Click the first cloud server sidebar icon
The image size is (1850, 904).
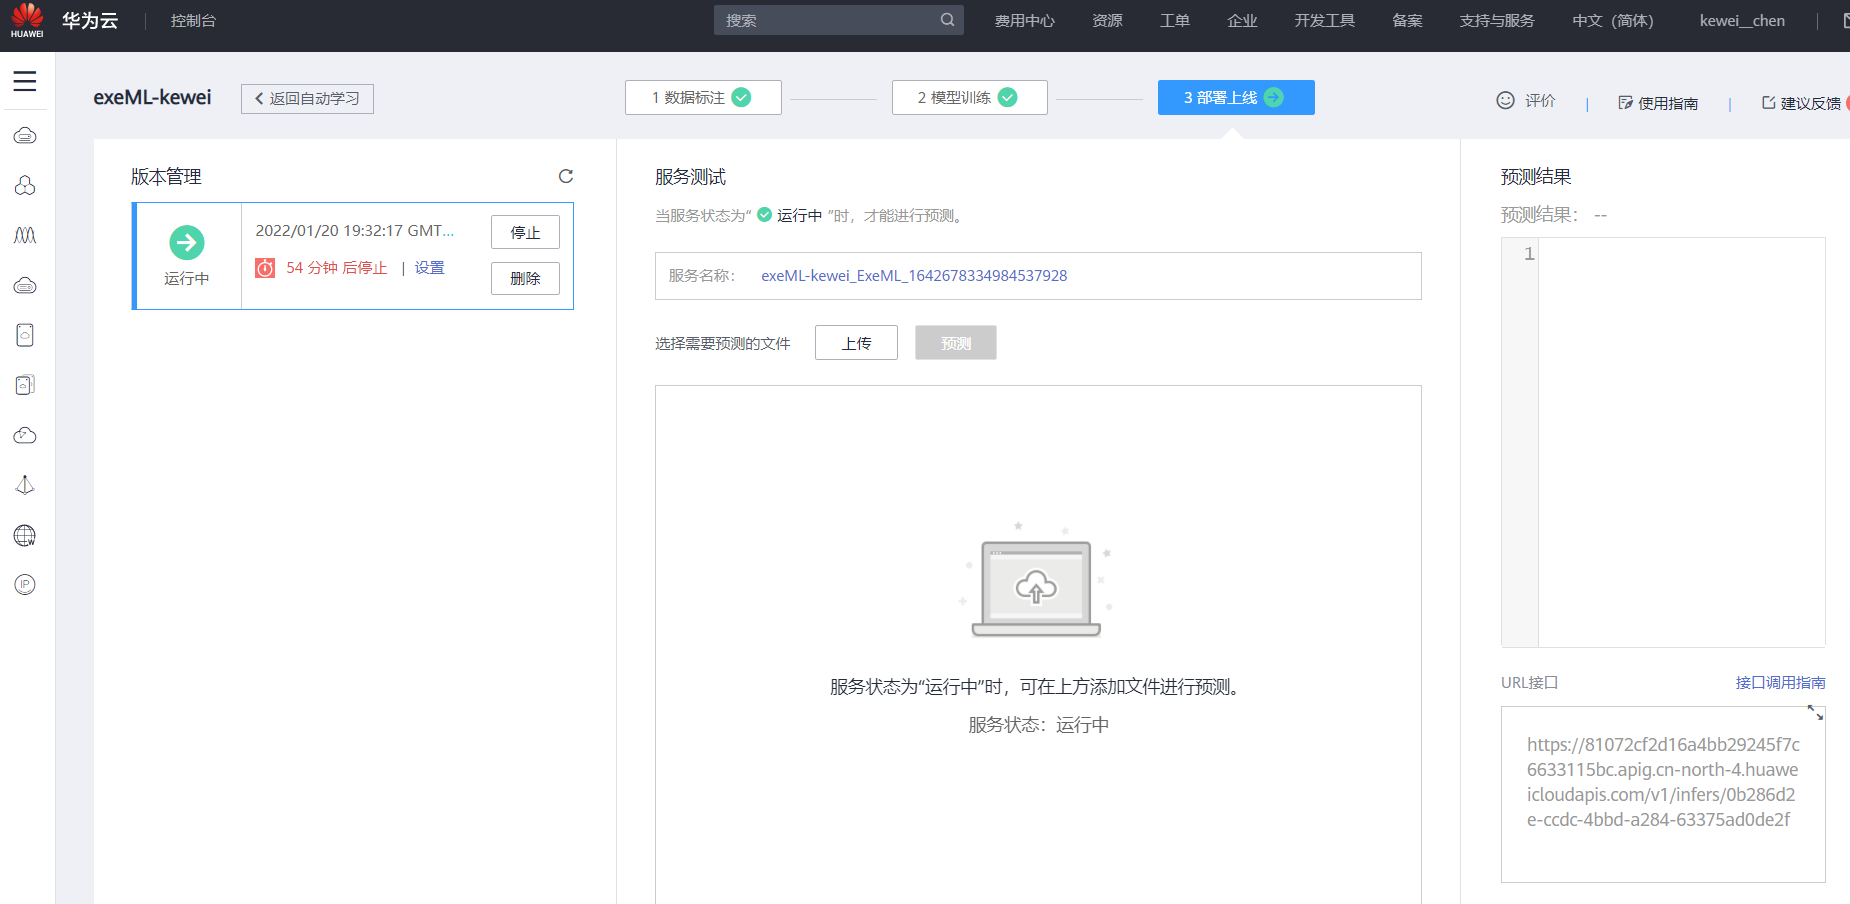[x=25, y=135]
